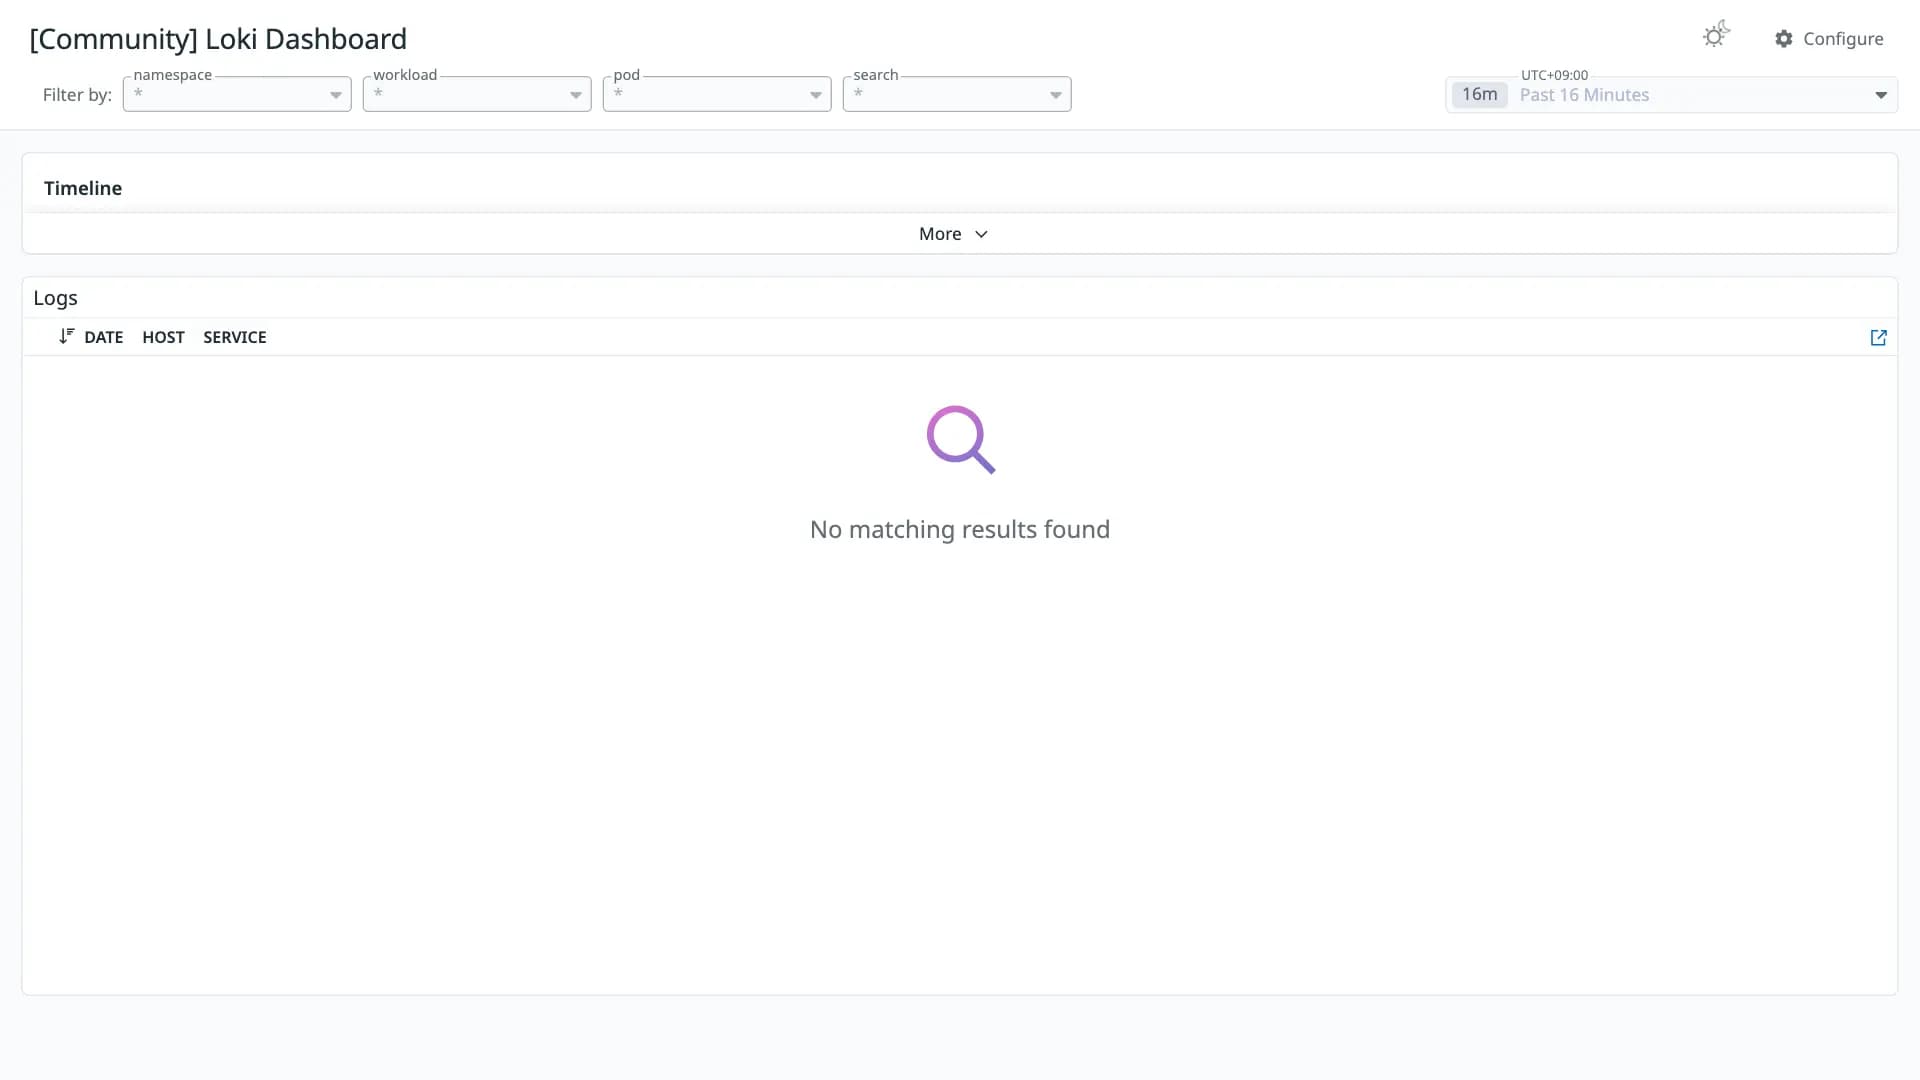Viewport: 1920px width, 1080px height.
Task: Open the workload filter dropdown
Action: pos(477,94)
